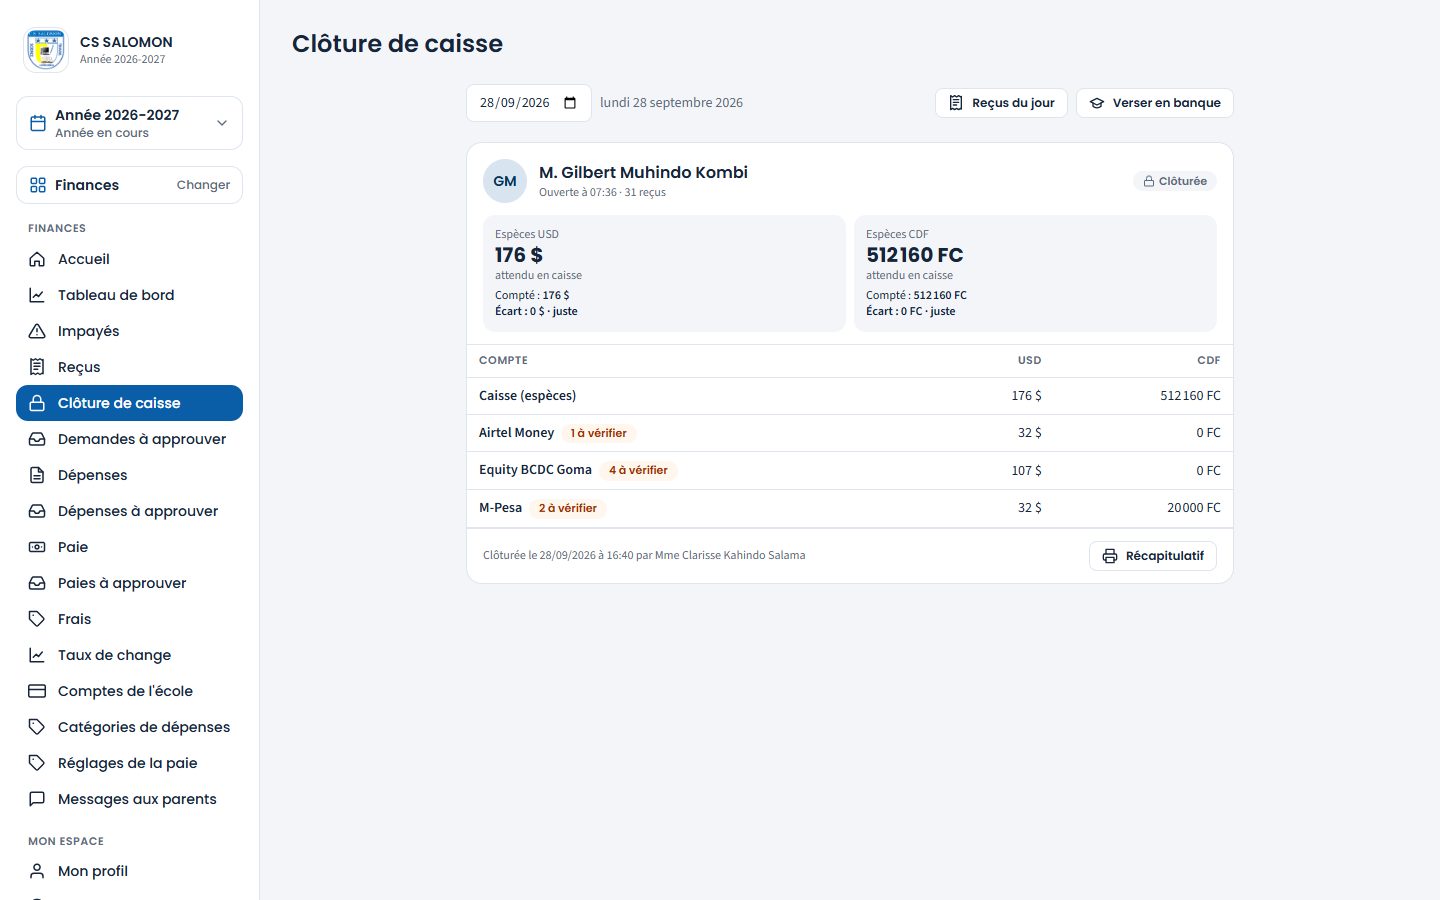Click the GM avatar of Gilbert Muhindo Kombi
The height and width of the screenshot is (900, 1440).
pos(505,181)
